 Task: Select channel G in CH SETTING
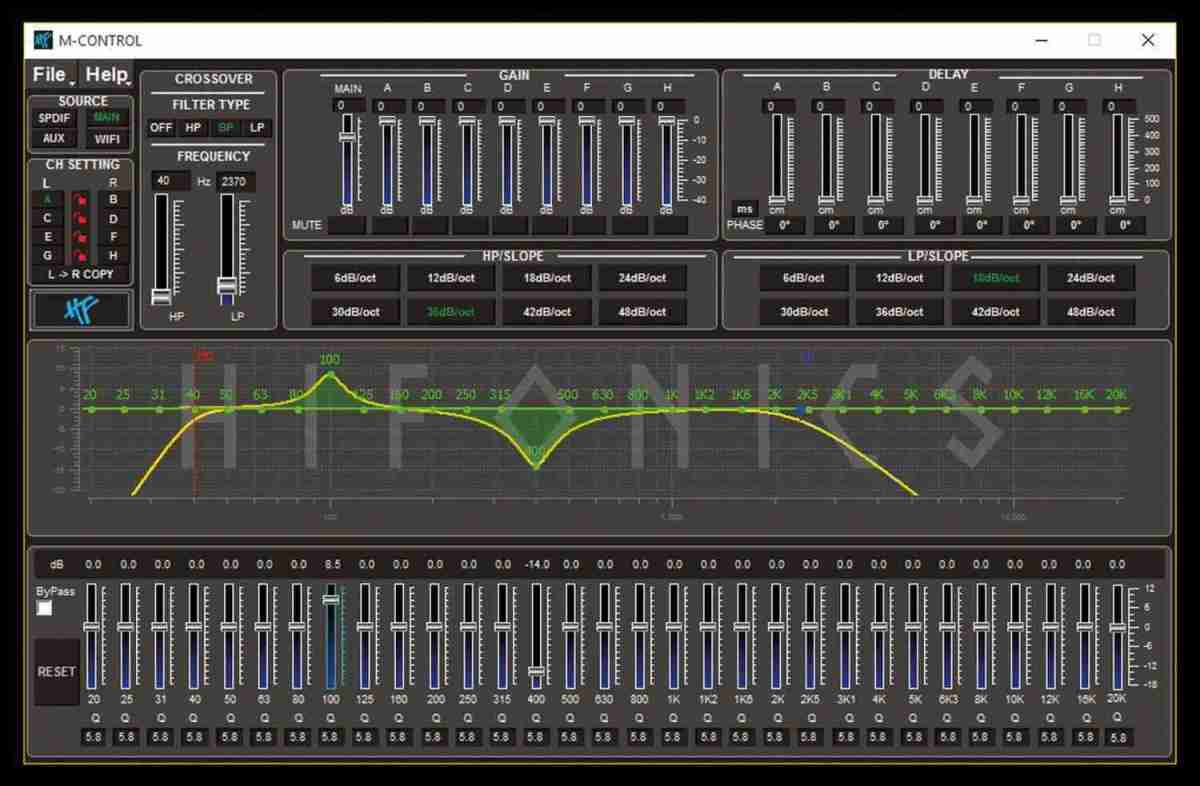(48, 256)
